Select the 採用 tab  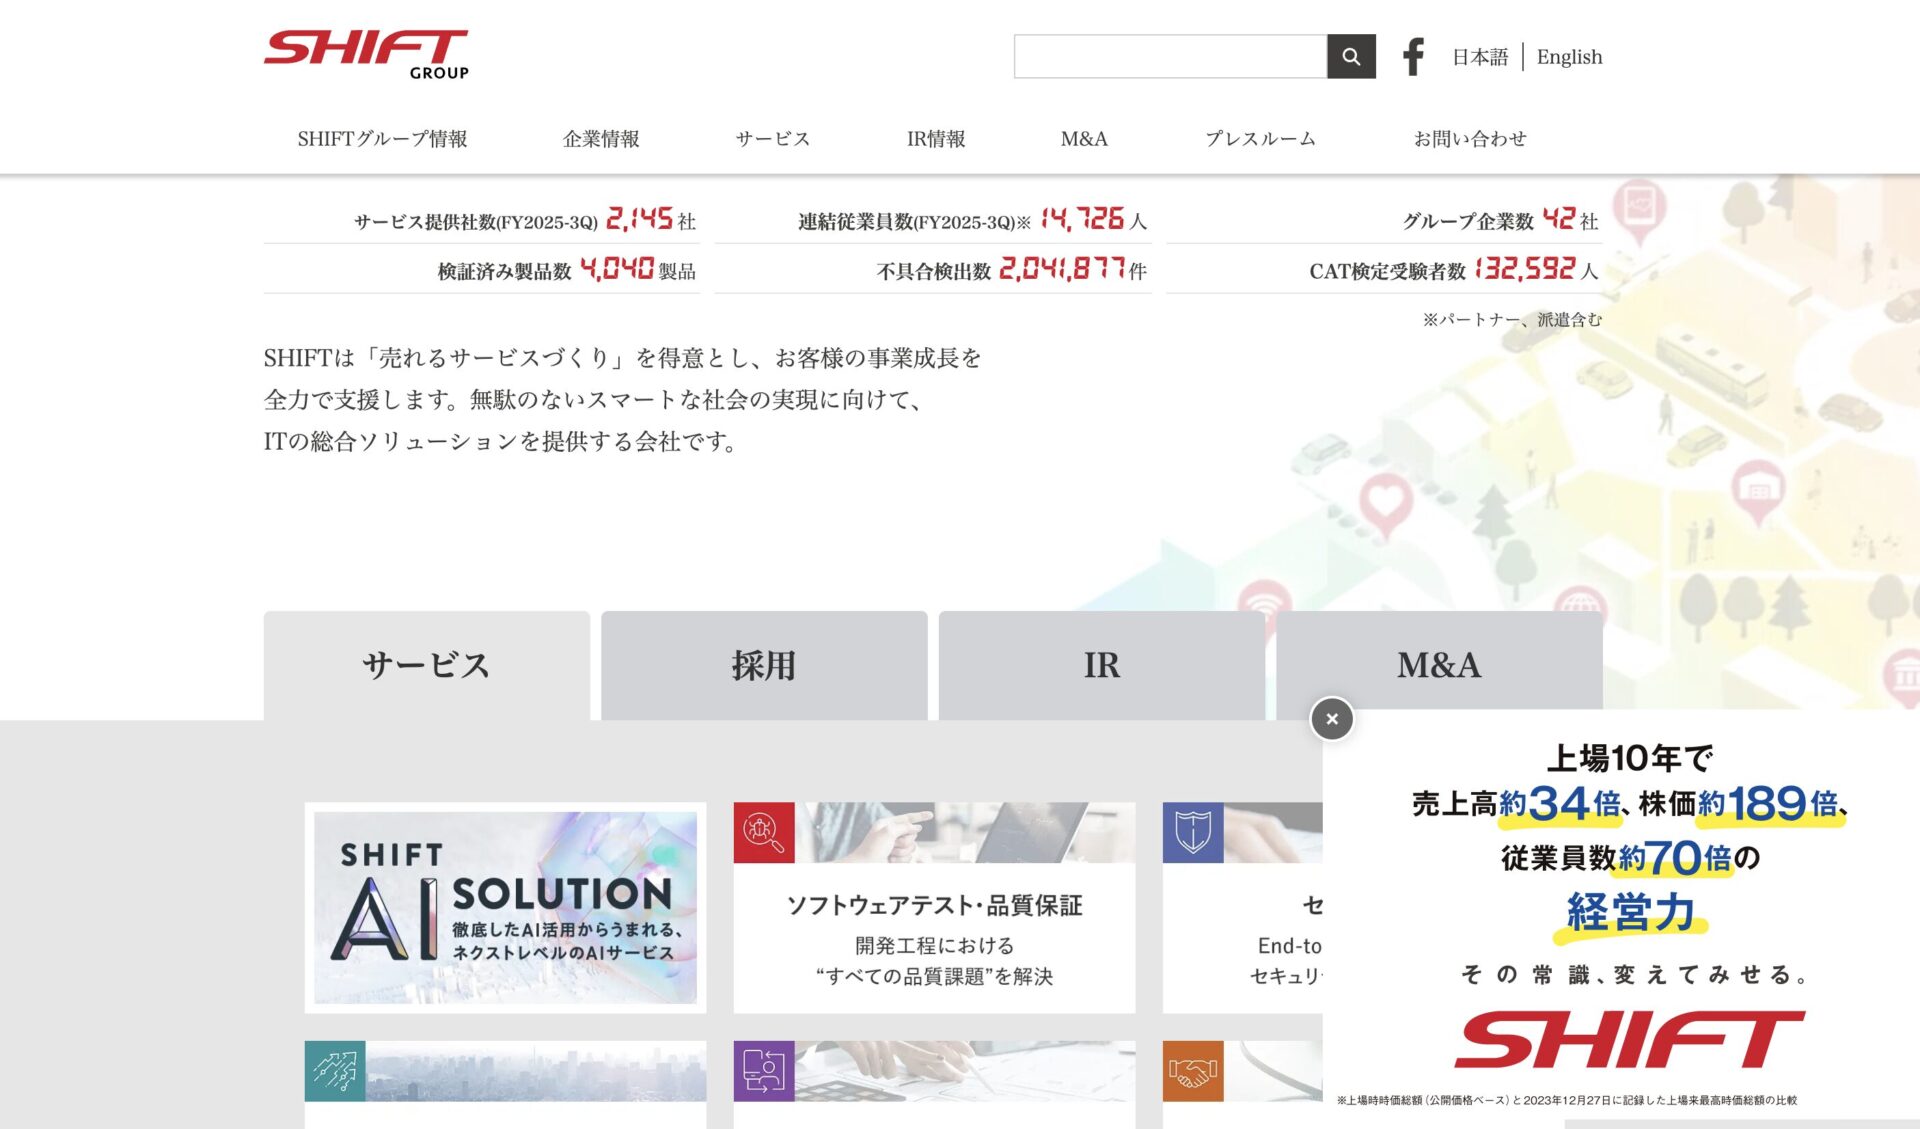[x=764, y=666]
